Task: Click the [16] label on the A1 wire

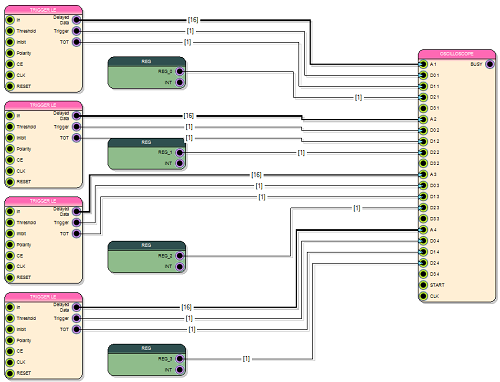Action: click(193, 20)
